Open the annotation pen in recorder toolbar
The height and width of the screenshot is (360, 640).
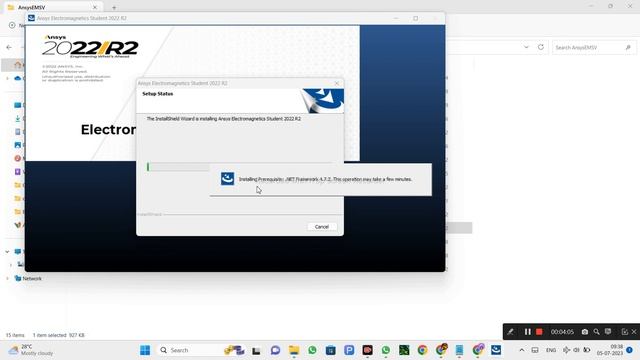coord(511,332)
